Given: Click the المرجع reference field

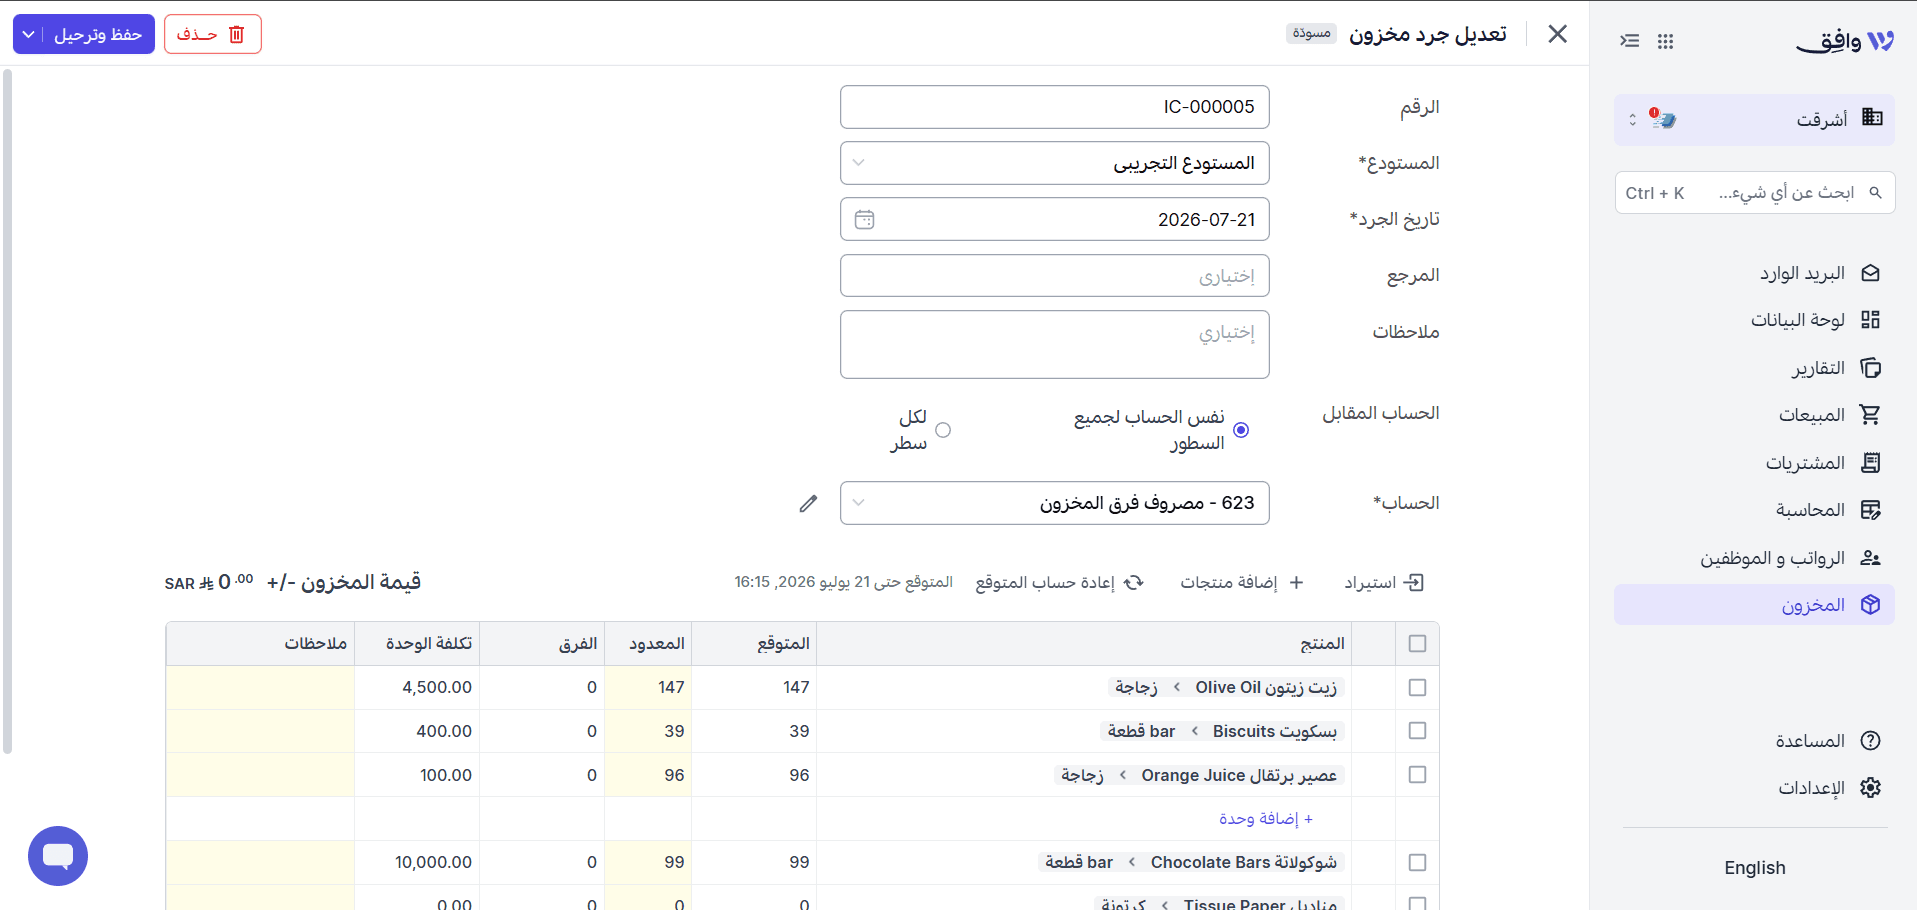Looking at the screenshot, I should point(1055,275).
